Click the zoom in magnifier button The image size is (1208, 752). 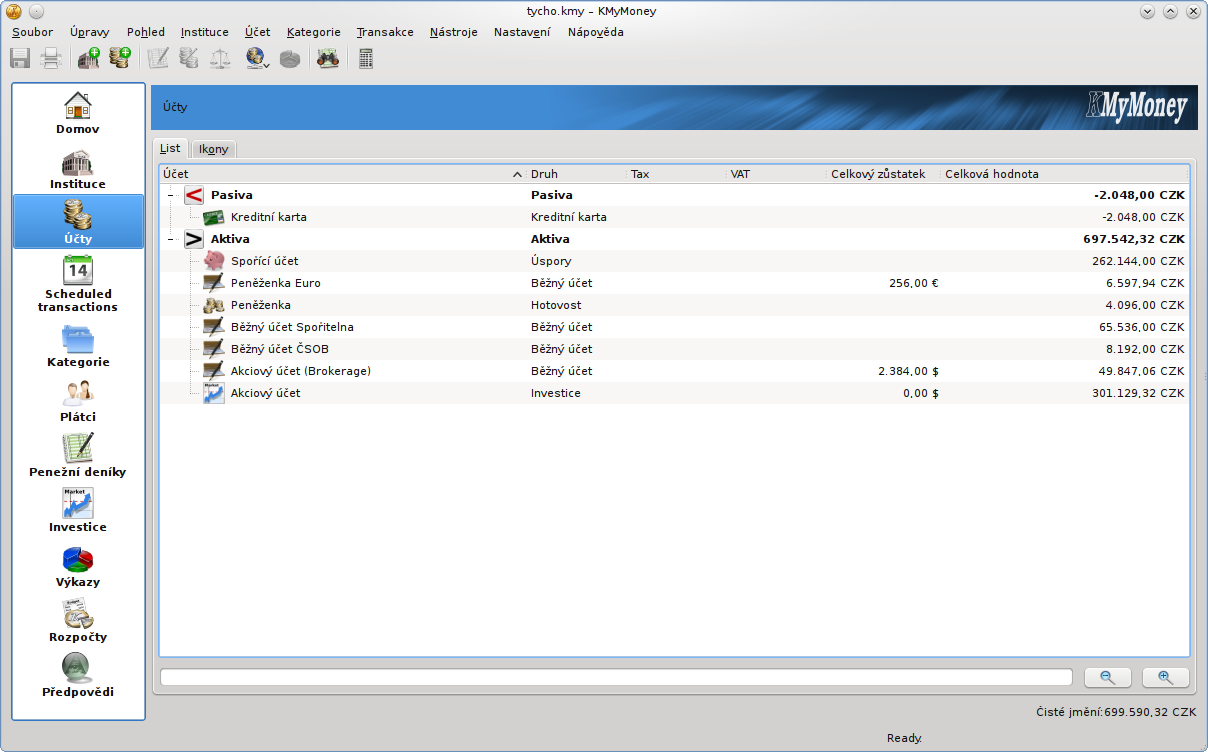pos(1166,677)
